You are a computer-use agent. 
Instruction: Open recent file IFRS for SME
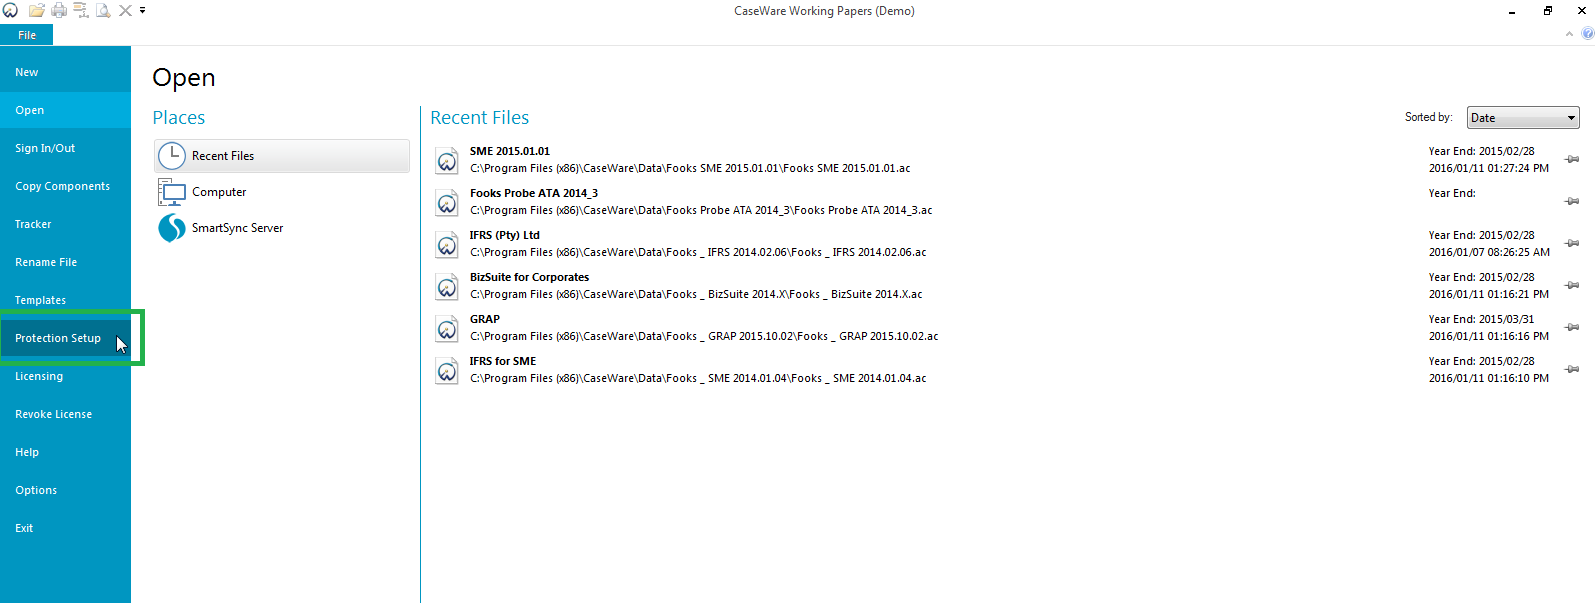coord(503,362)
